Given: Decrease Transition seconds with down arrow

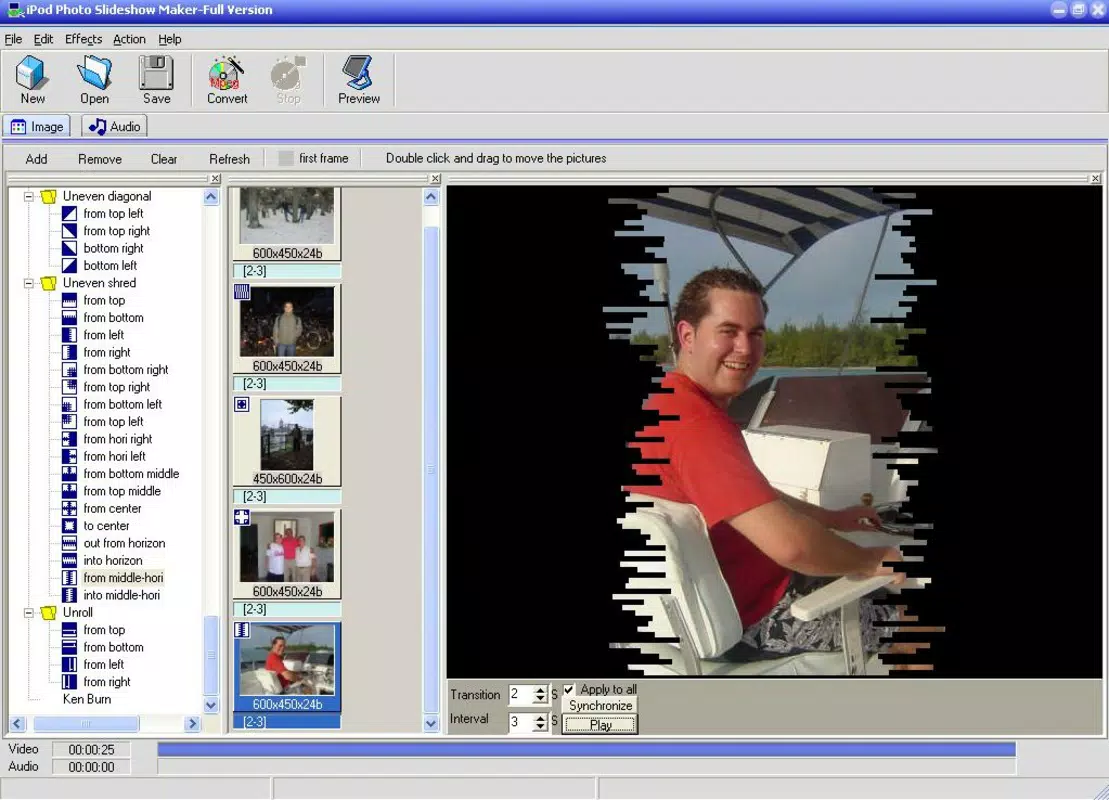Looking at the screenshot, I should click(x=540, y=700).
